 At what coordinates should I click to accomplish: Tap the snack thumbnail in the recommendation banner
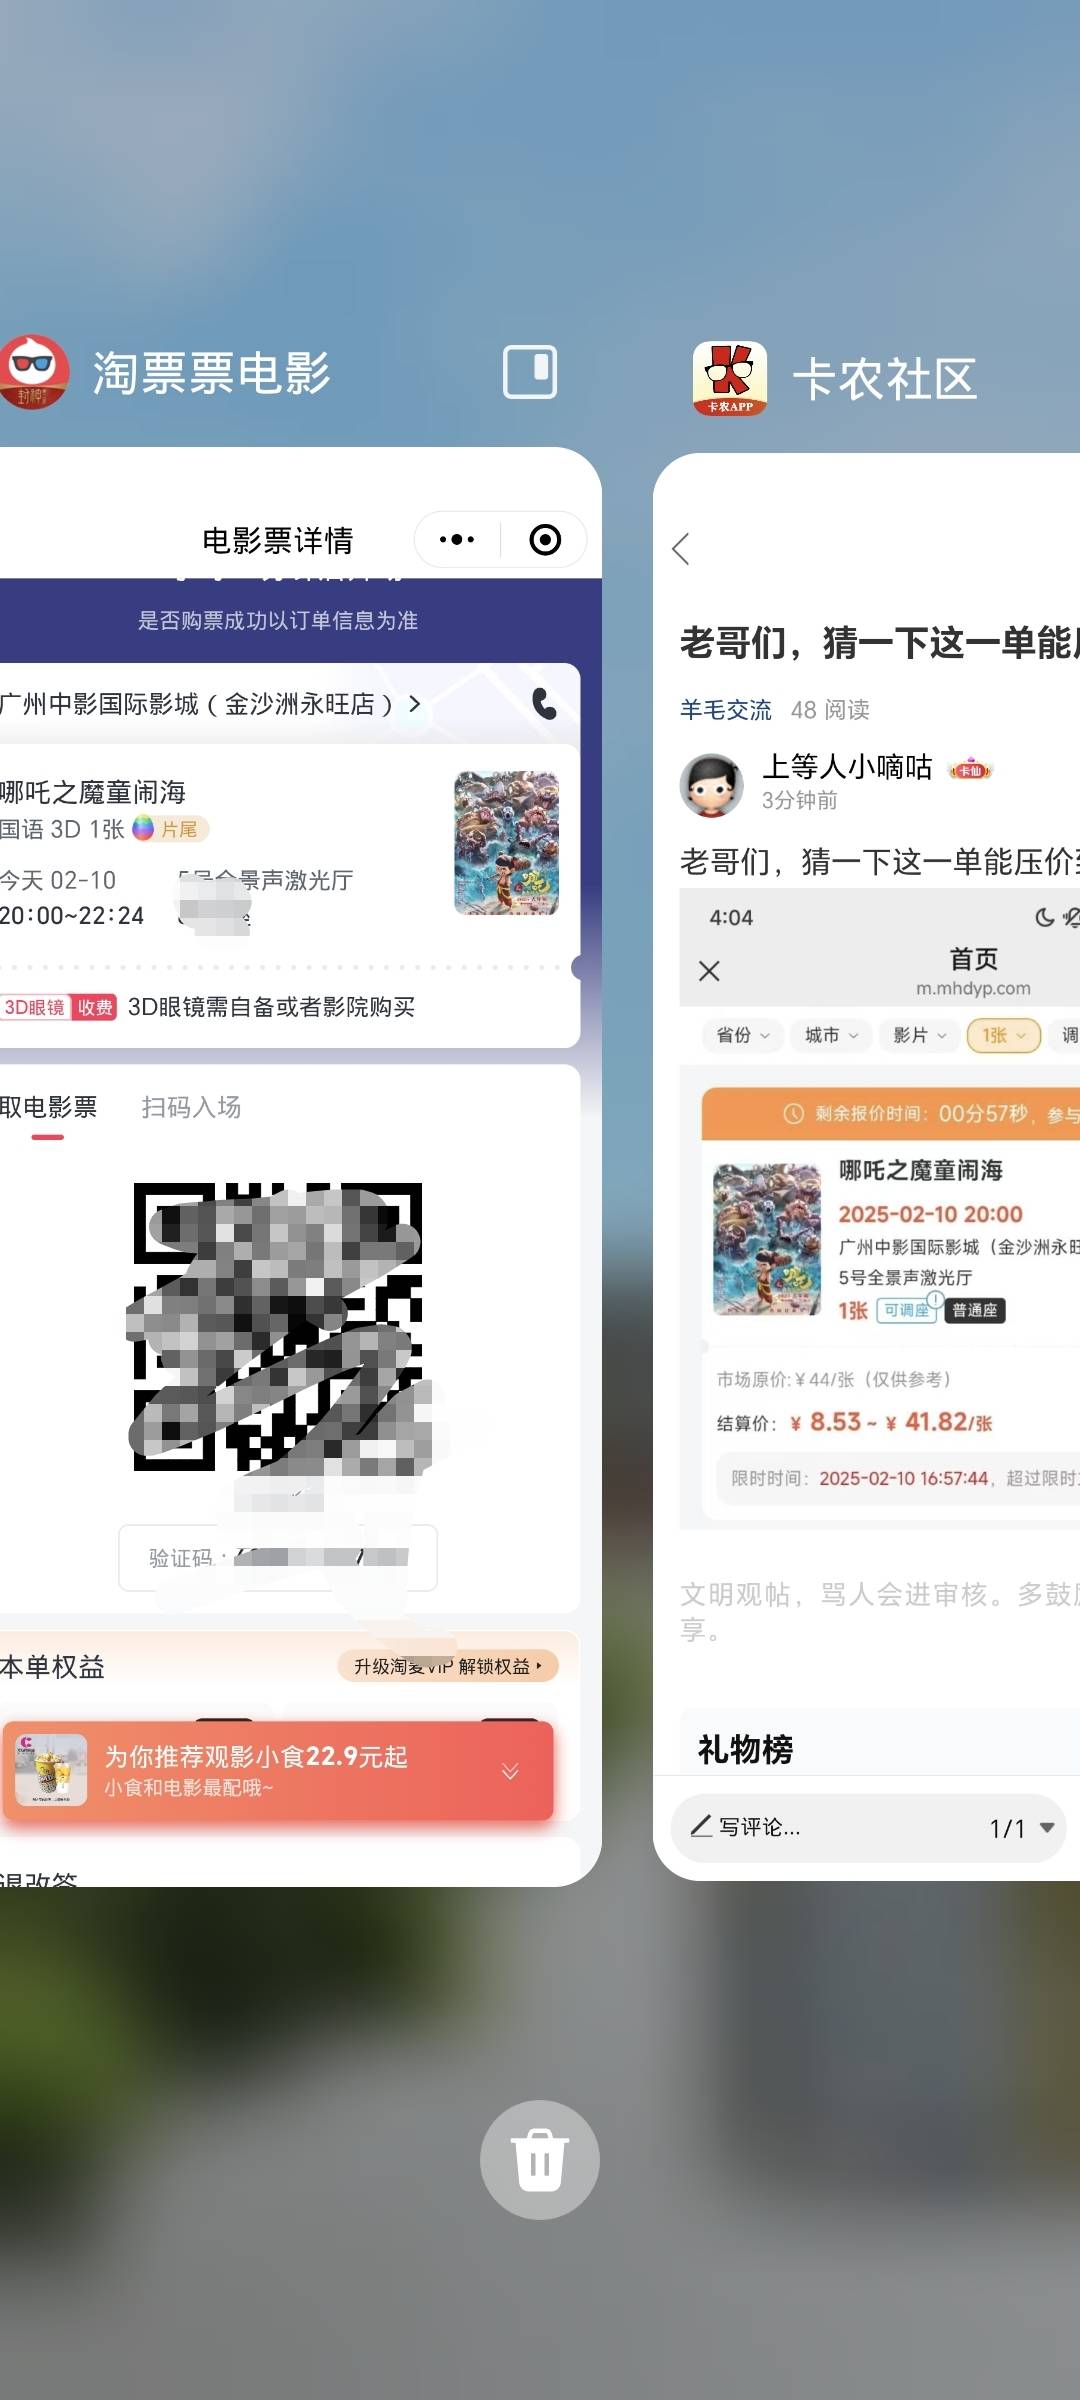pyautogui.click(x=51, y=1770)
